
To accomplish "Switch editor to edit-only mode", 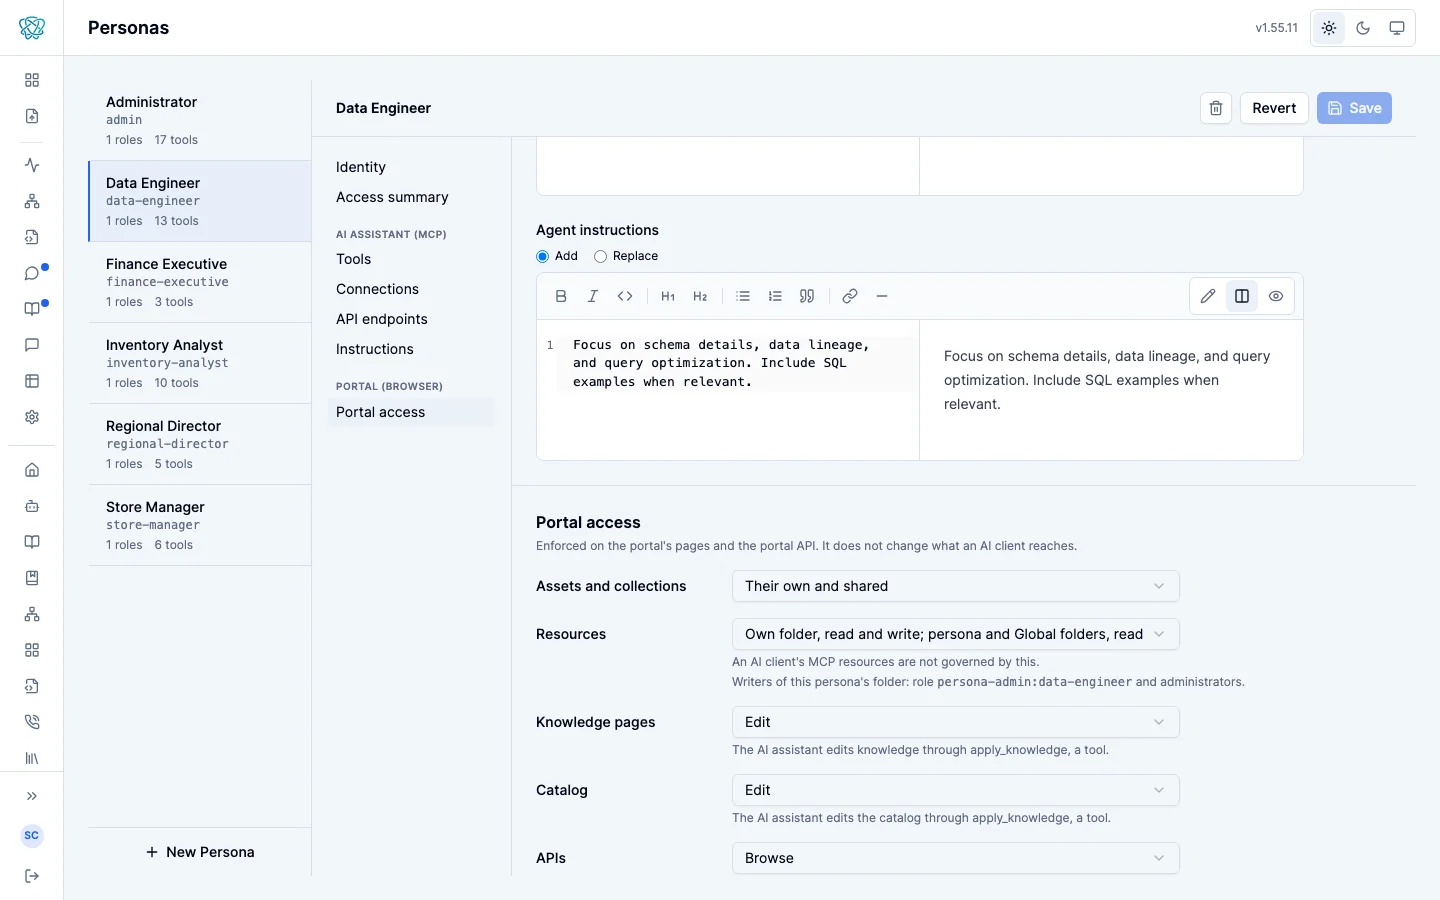I will tap(1208, 296).
